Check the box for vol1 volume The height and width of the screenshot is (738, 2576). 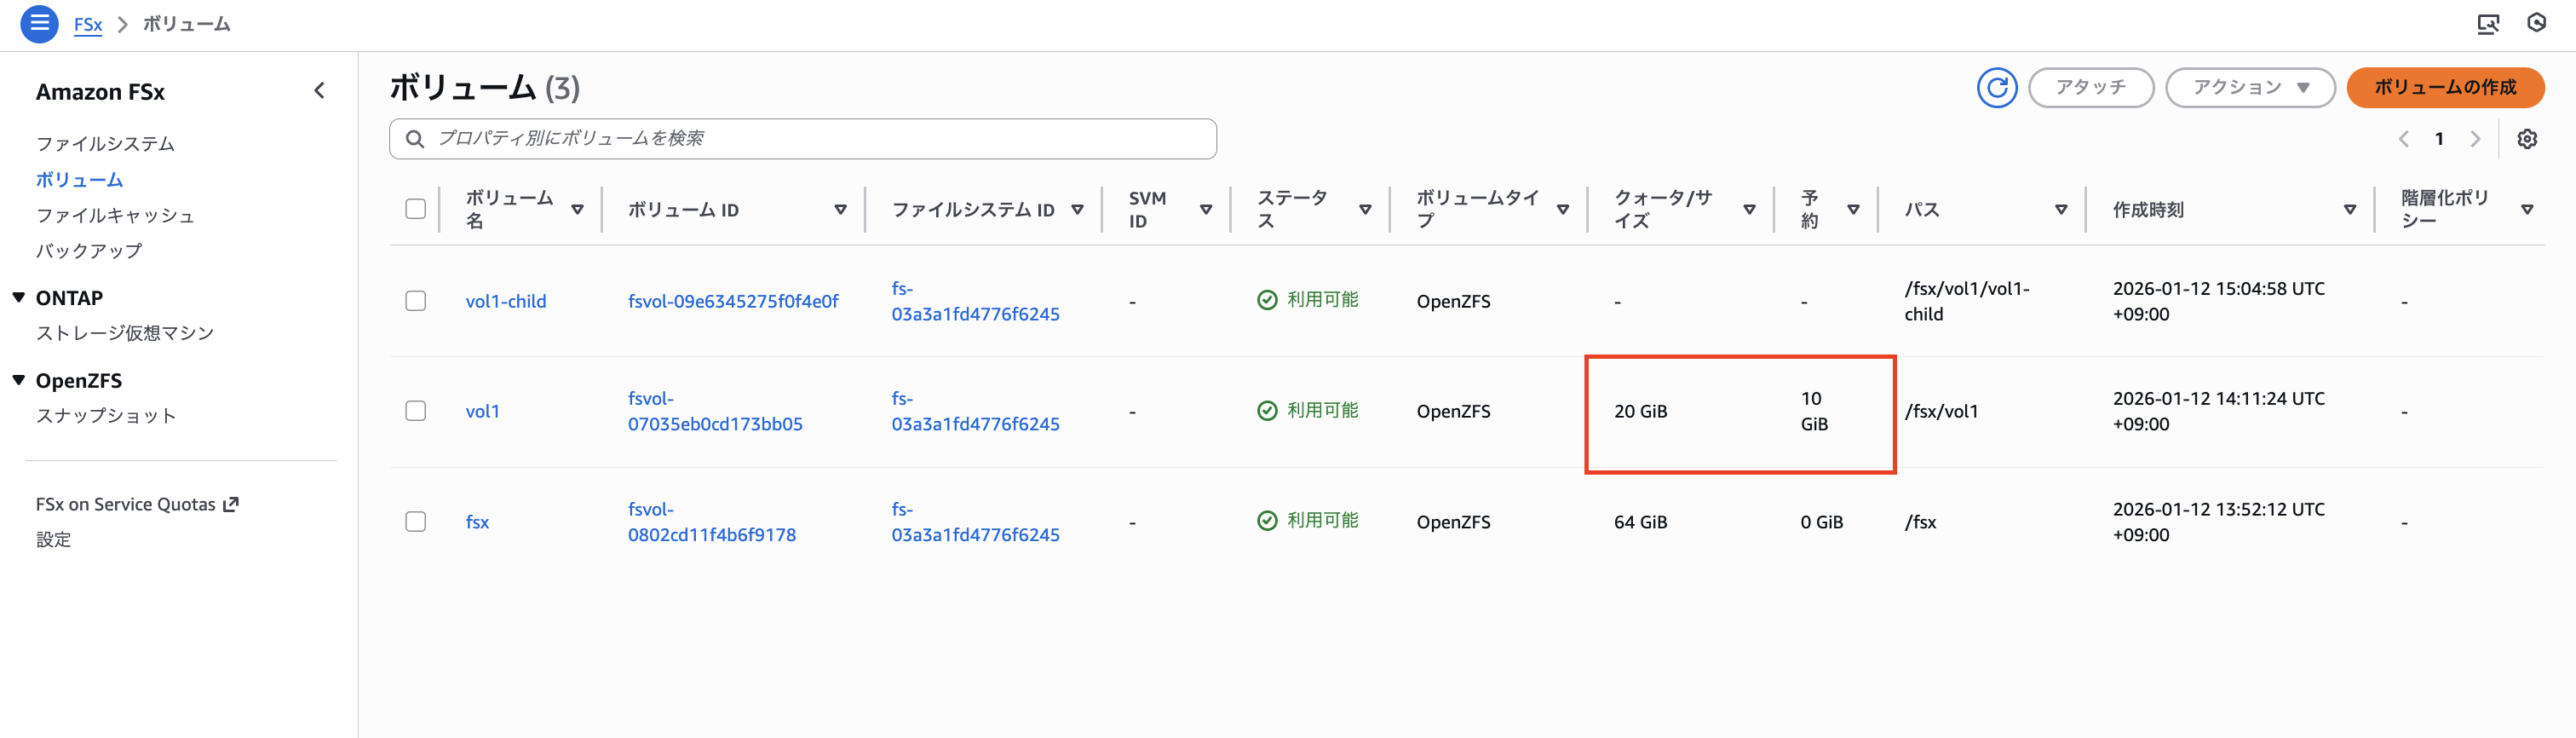pos(415,411)
